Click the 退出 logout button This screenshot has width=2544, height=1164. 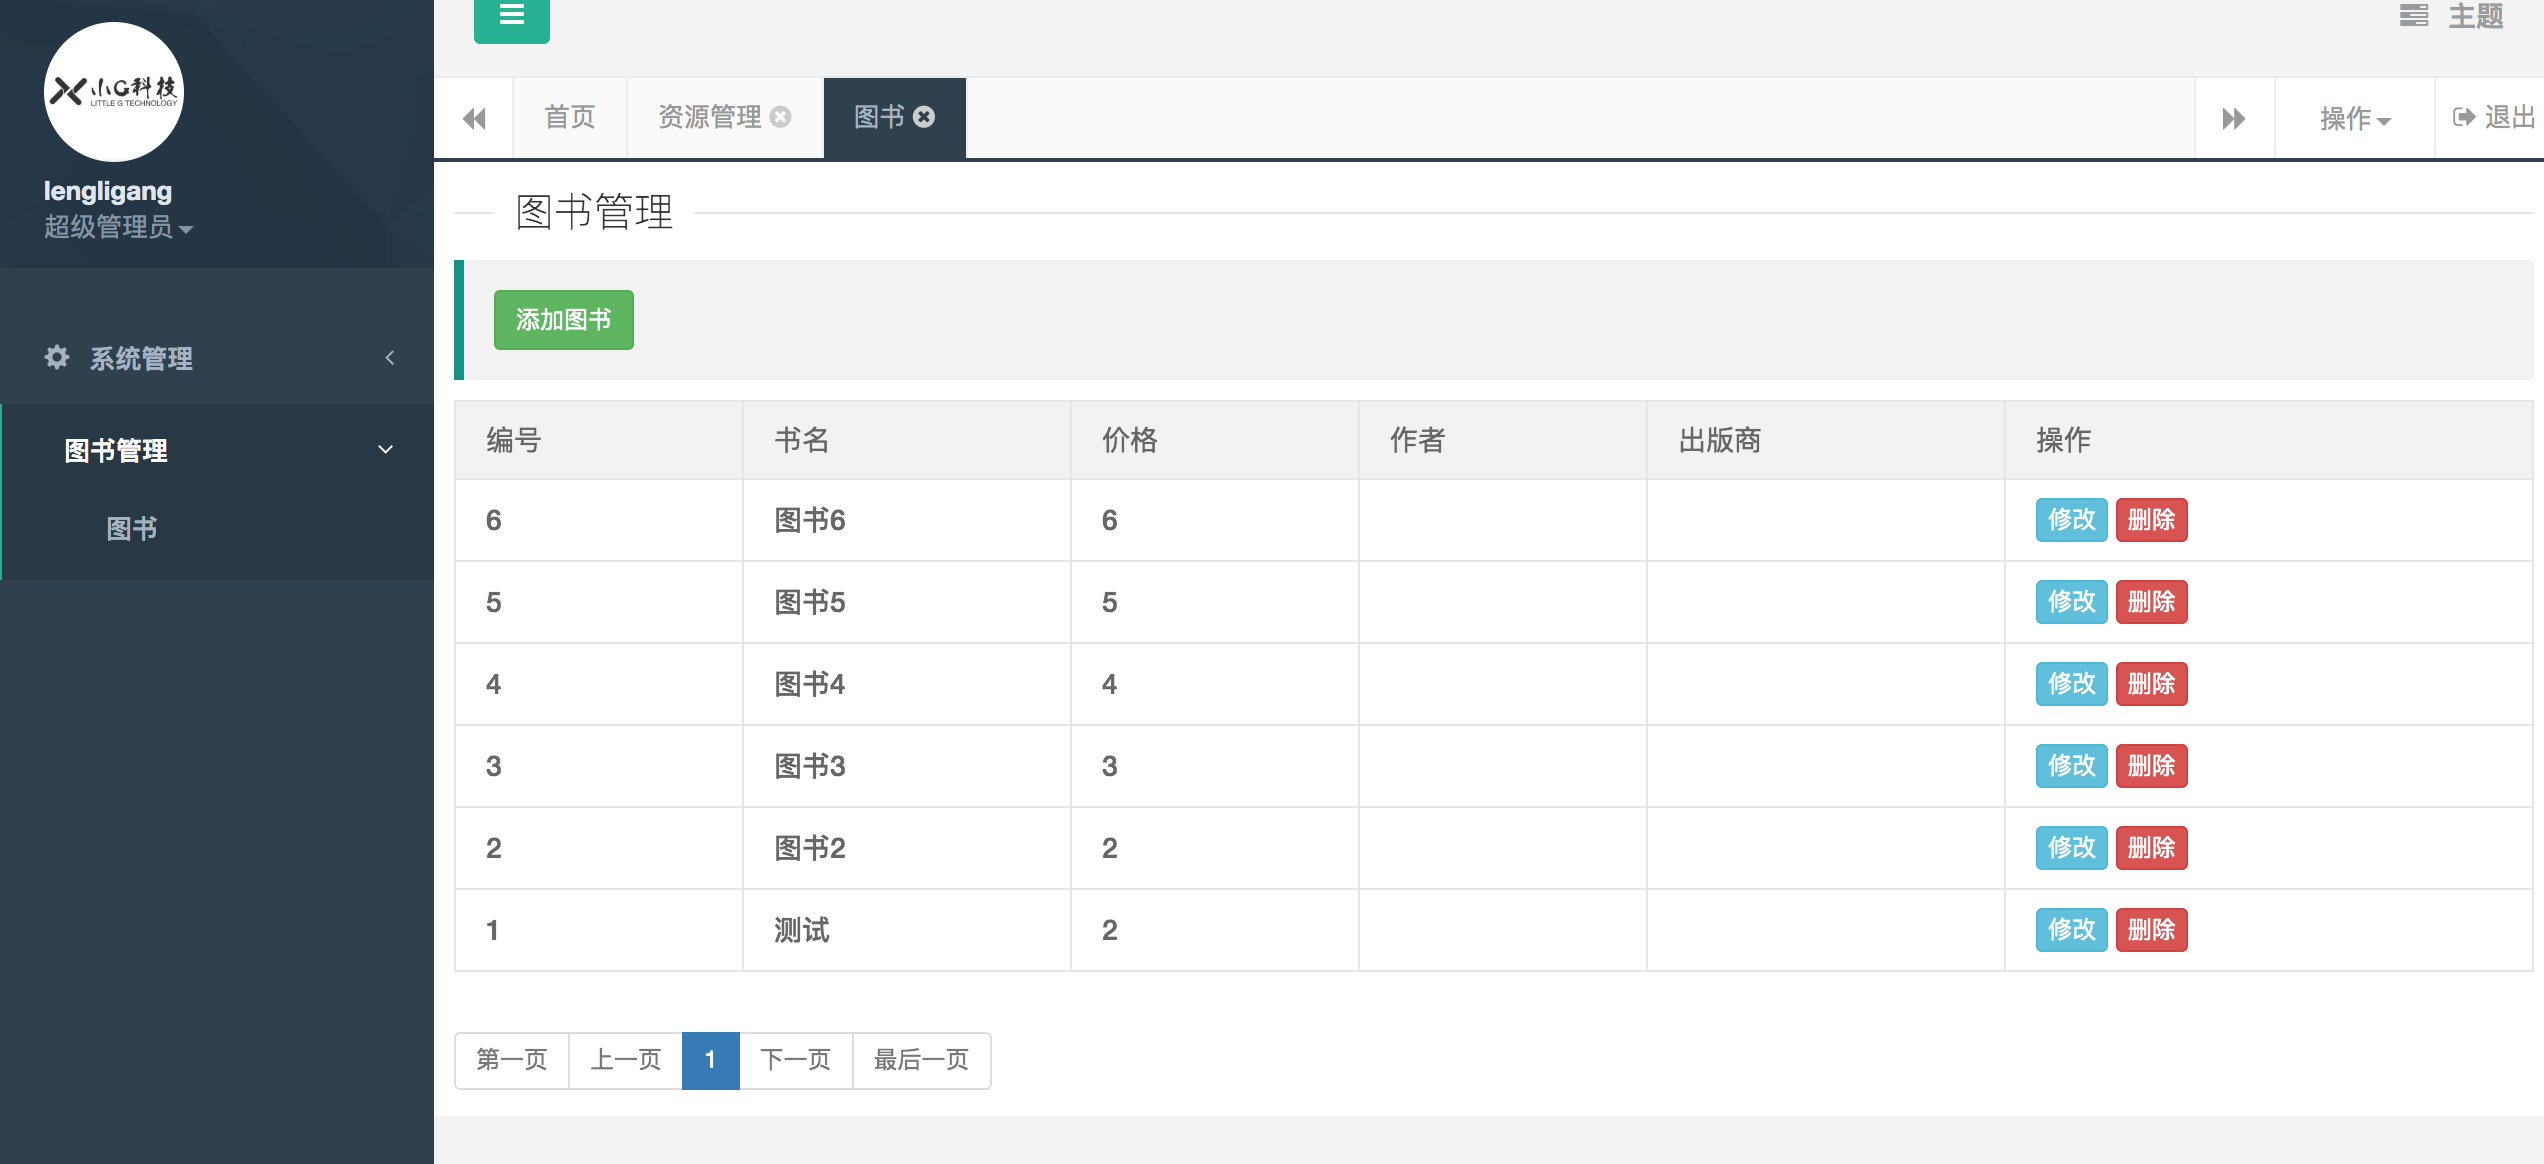point(2493,118)
